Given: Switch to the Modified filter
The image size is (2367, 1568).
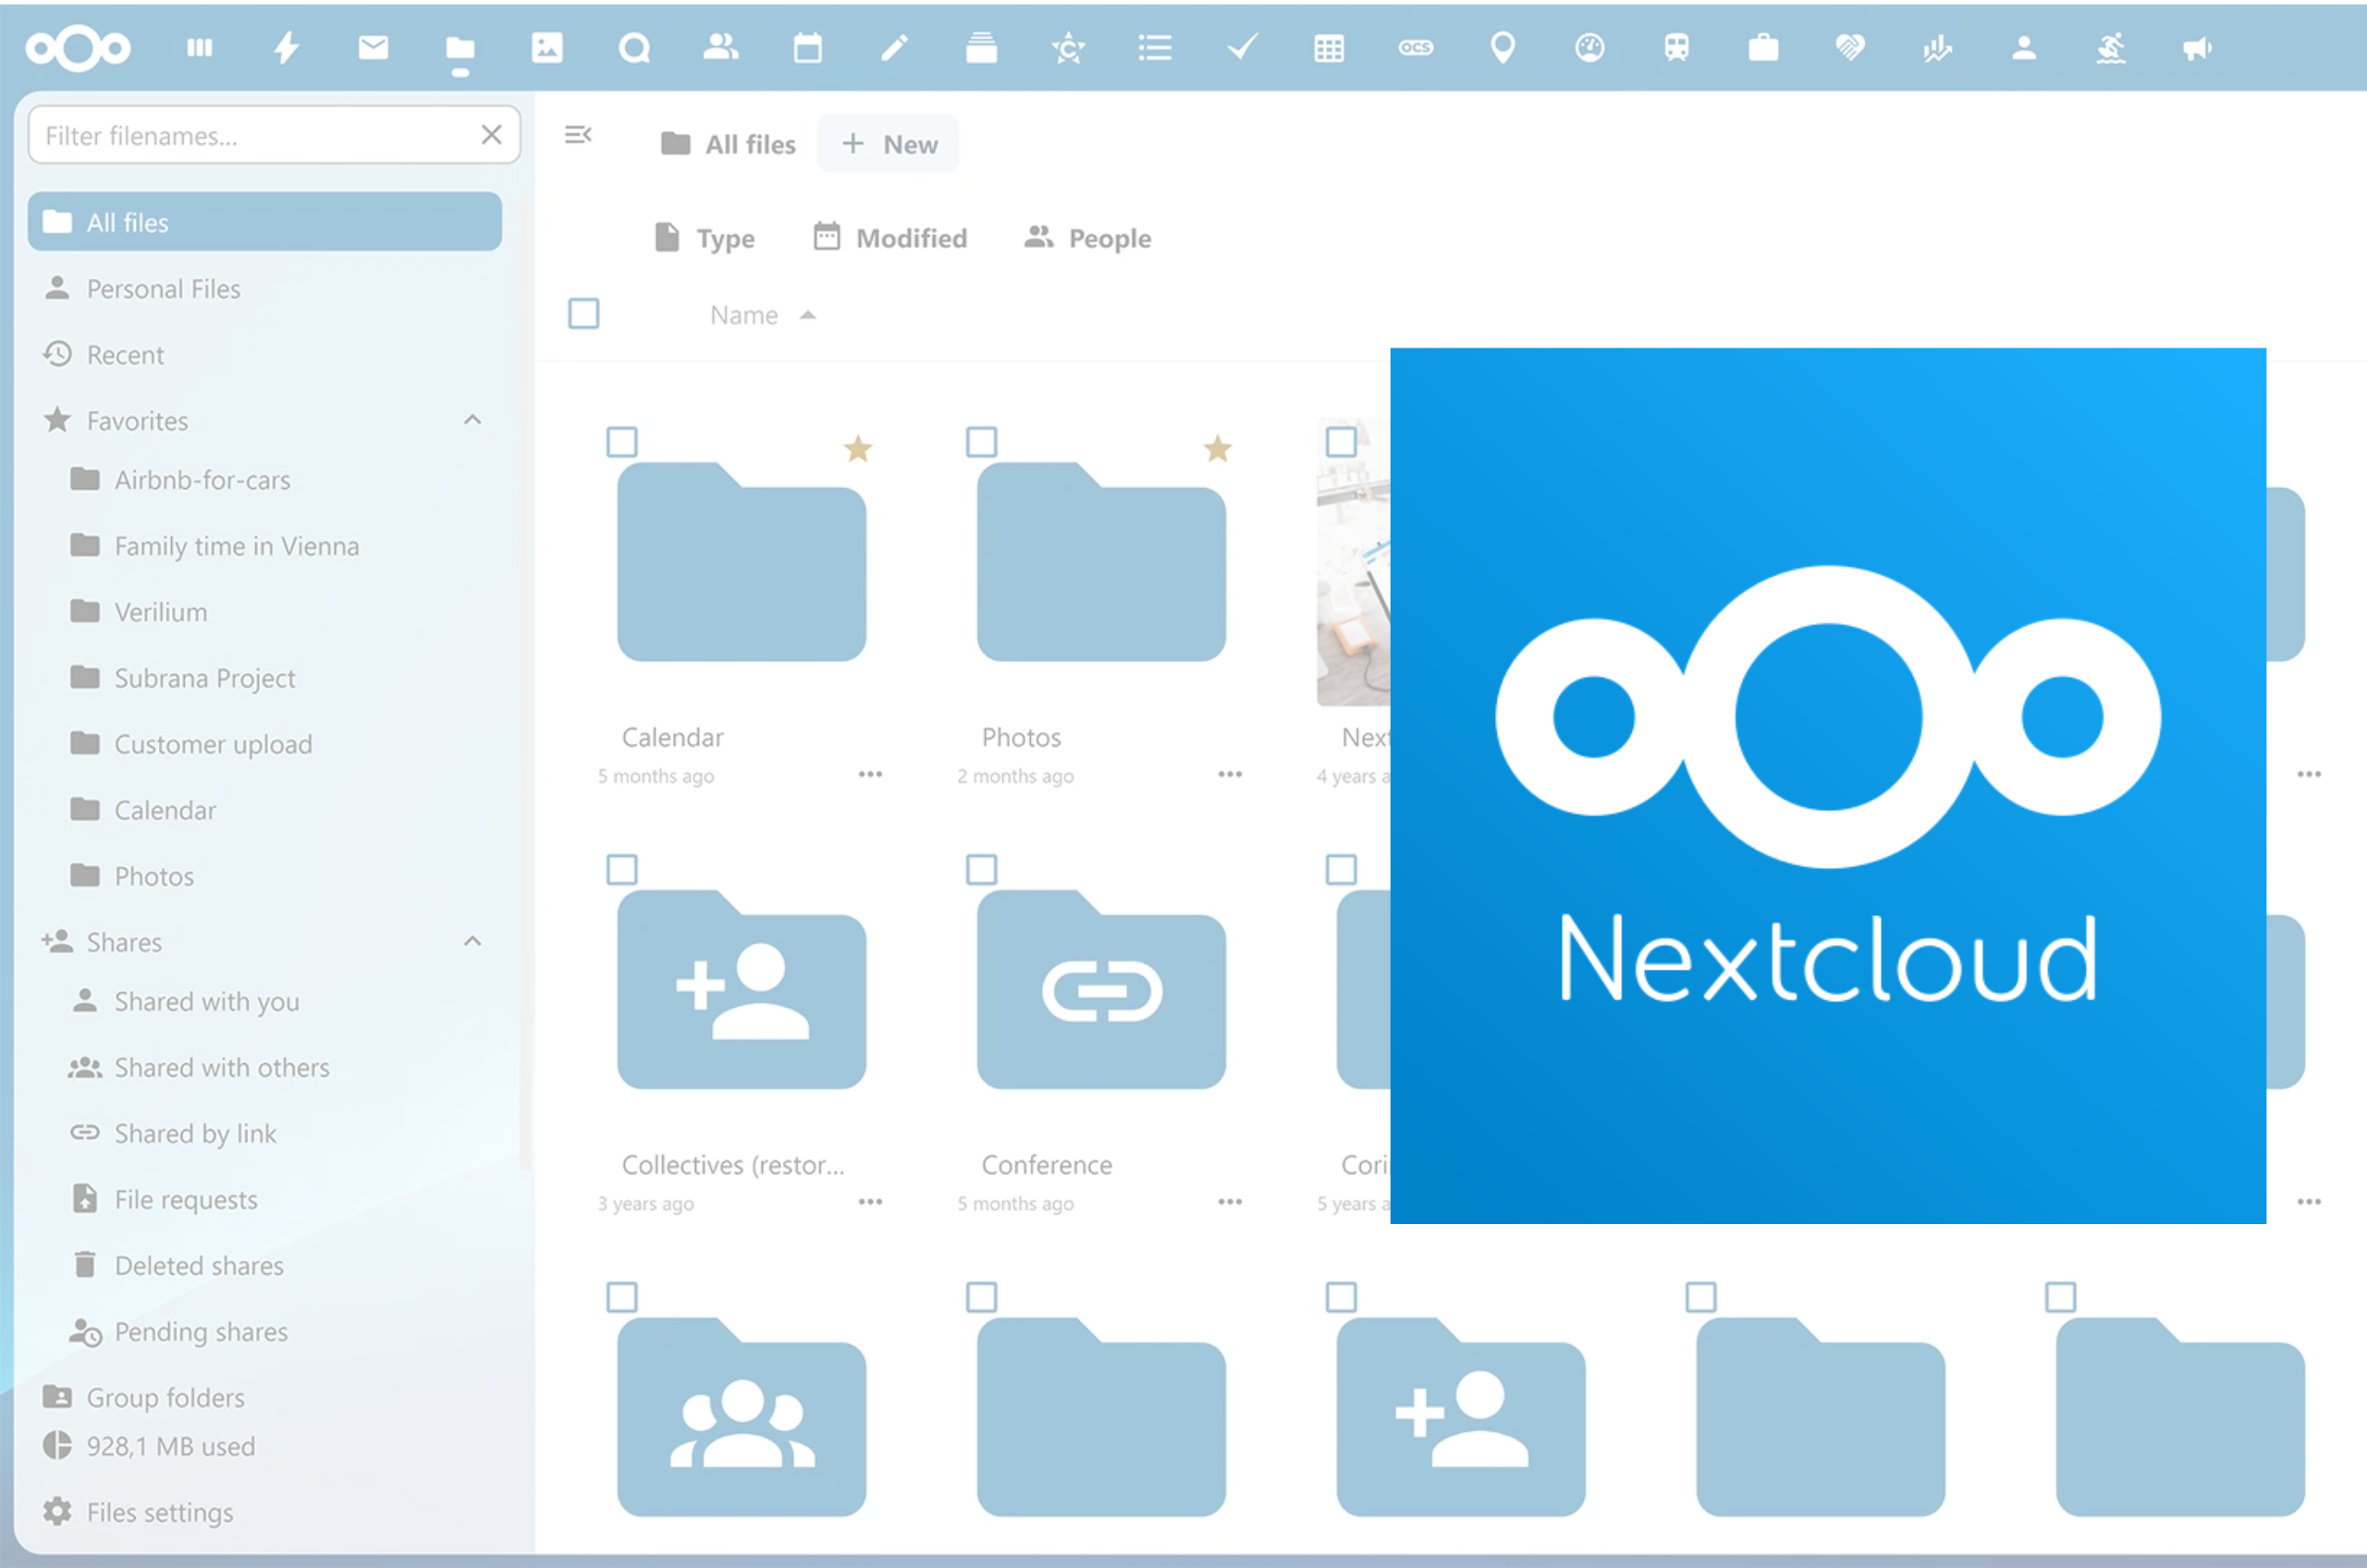Looking at the screenshot, I should (x=890, y=238).
